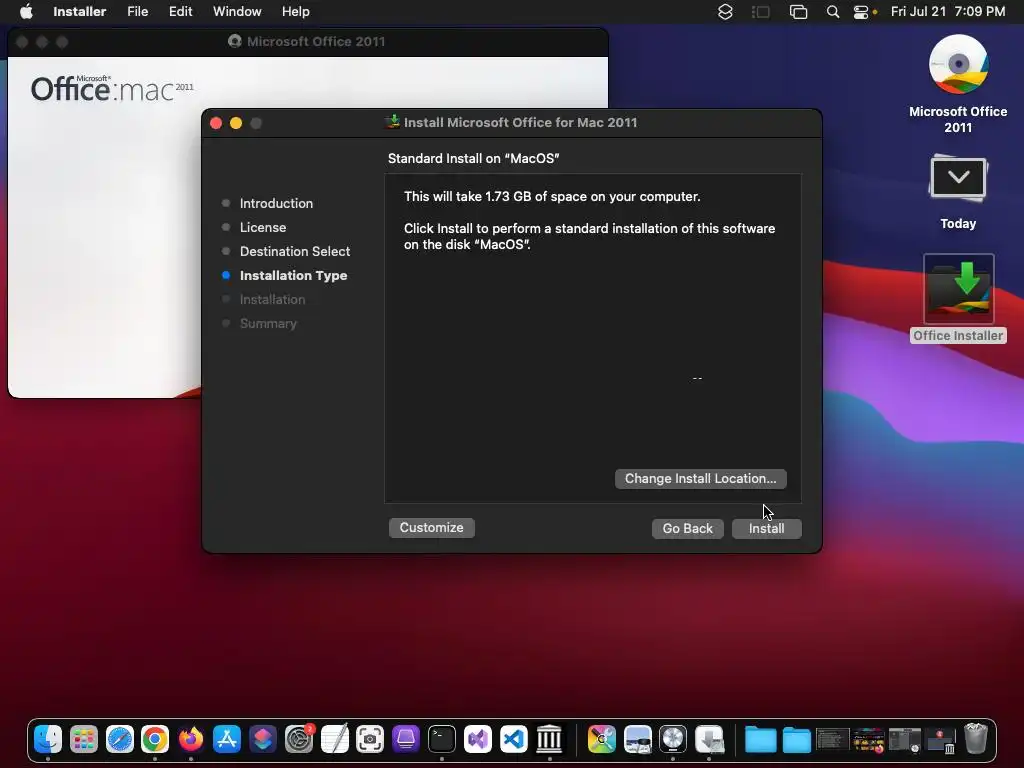The width and height of the screenshot is (1024, 768).
Task: Open the Shortcuts app in Dock
Action: coord(263,739)
